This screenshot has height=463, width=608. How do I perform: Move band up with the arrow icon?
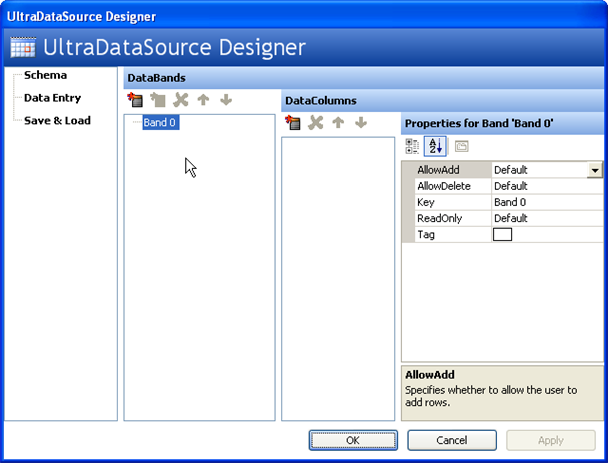click(203, 100)
